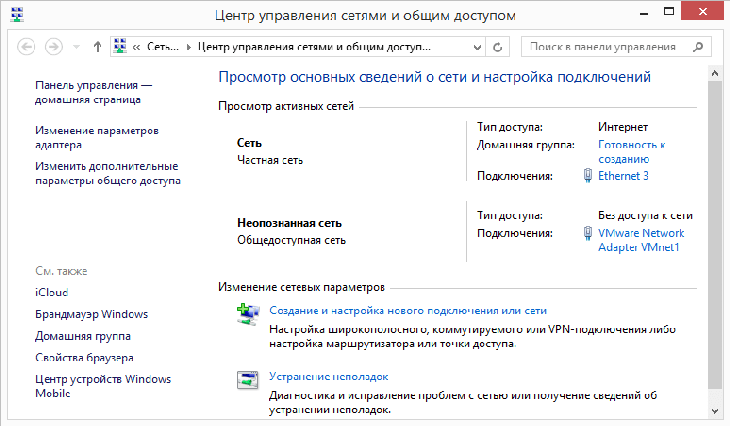Click the Back navigation arrow
The width and height of the screenshot is (730, 426).
(x=26, y=46)
